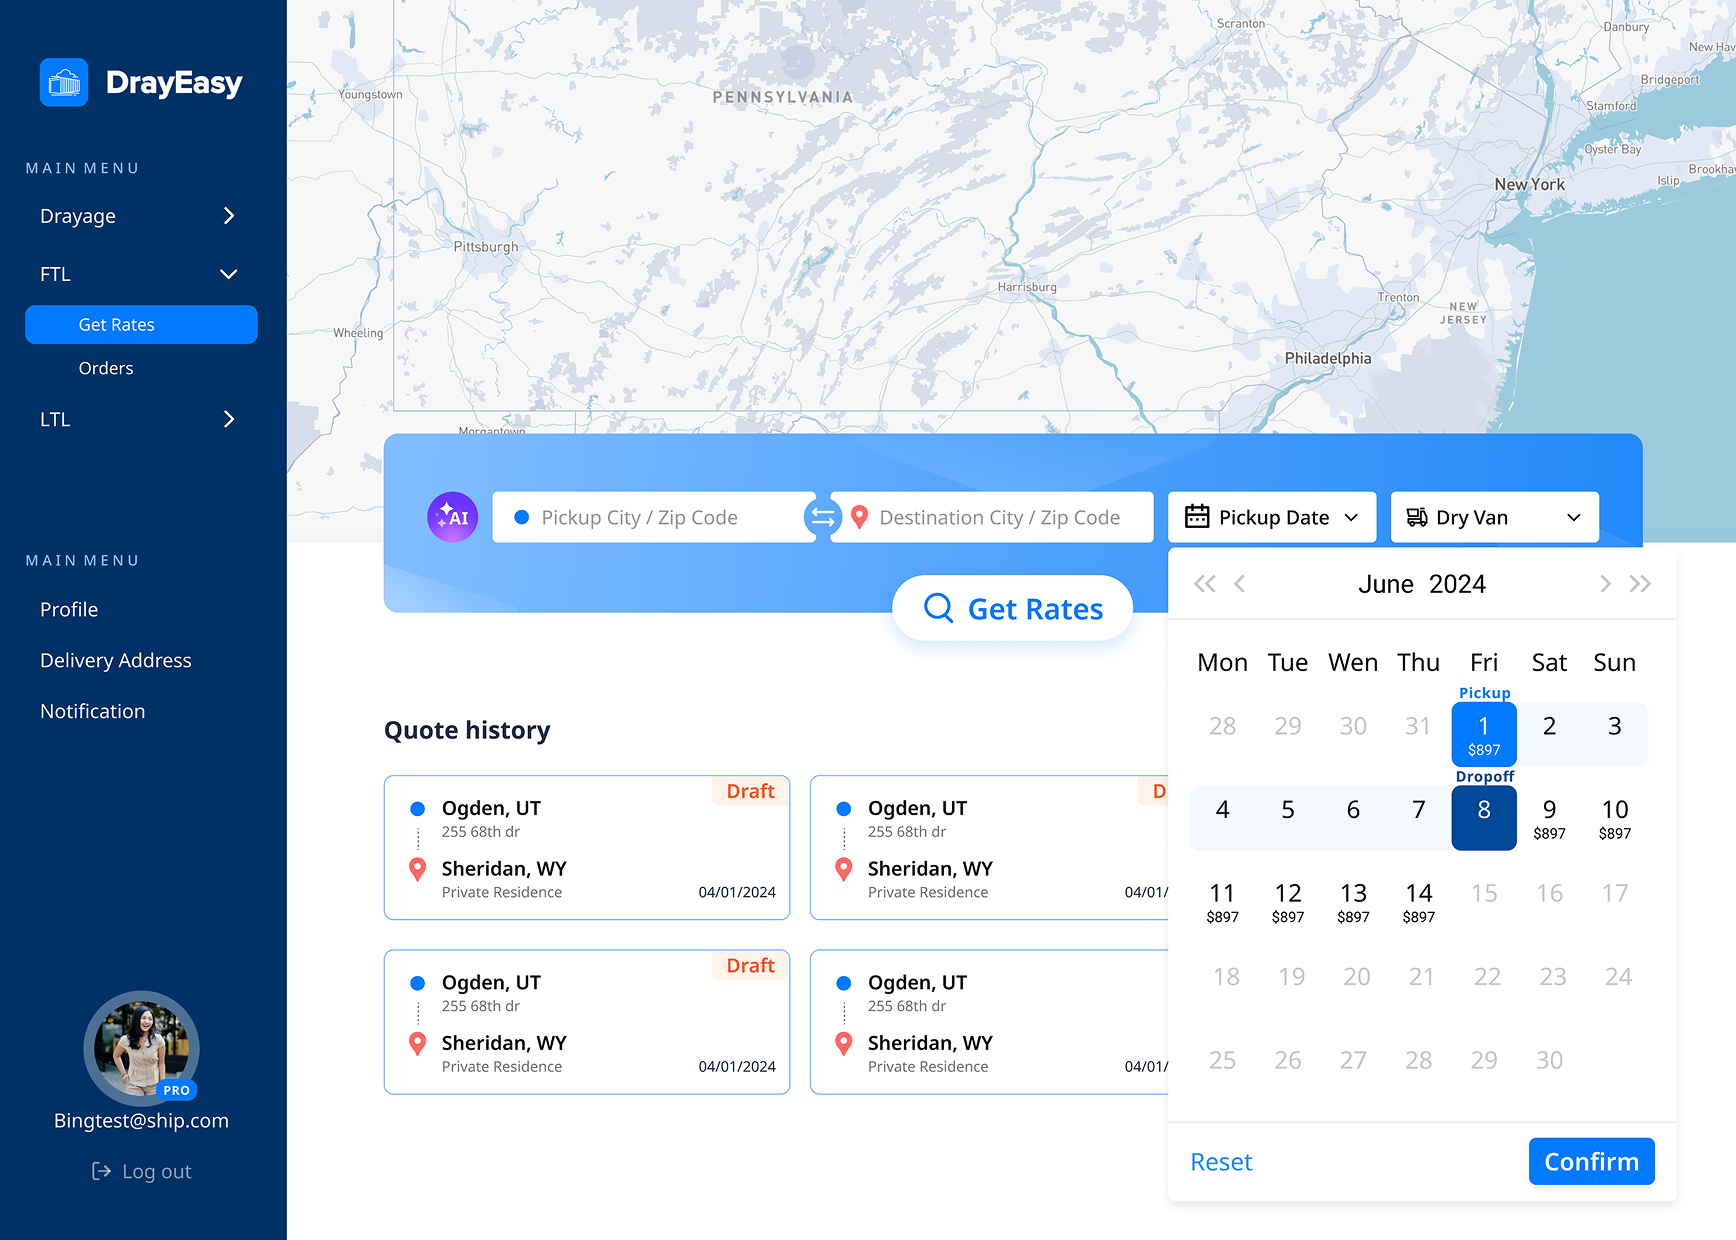Reset the calendar selection
1736x1240 pixels.
pyautogui.click(x=1221, y=1161)
